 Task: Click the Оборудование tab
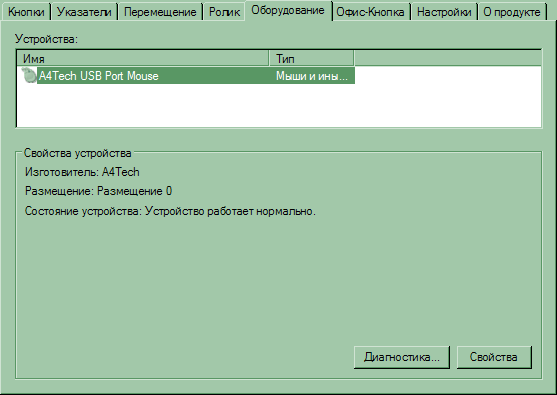pos(288,11)
